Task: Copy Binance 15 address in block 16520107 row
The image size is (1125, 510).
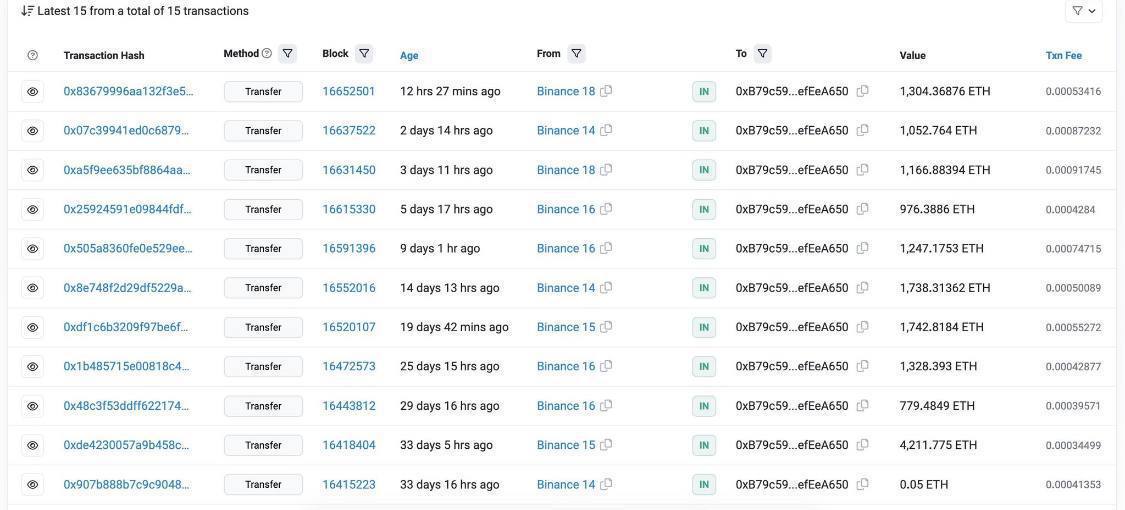Action: [606, 327]
